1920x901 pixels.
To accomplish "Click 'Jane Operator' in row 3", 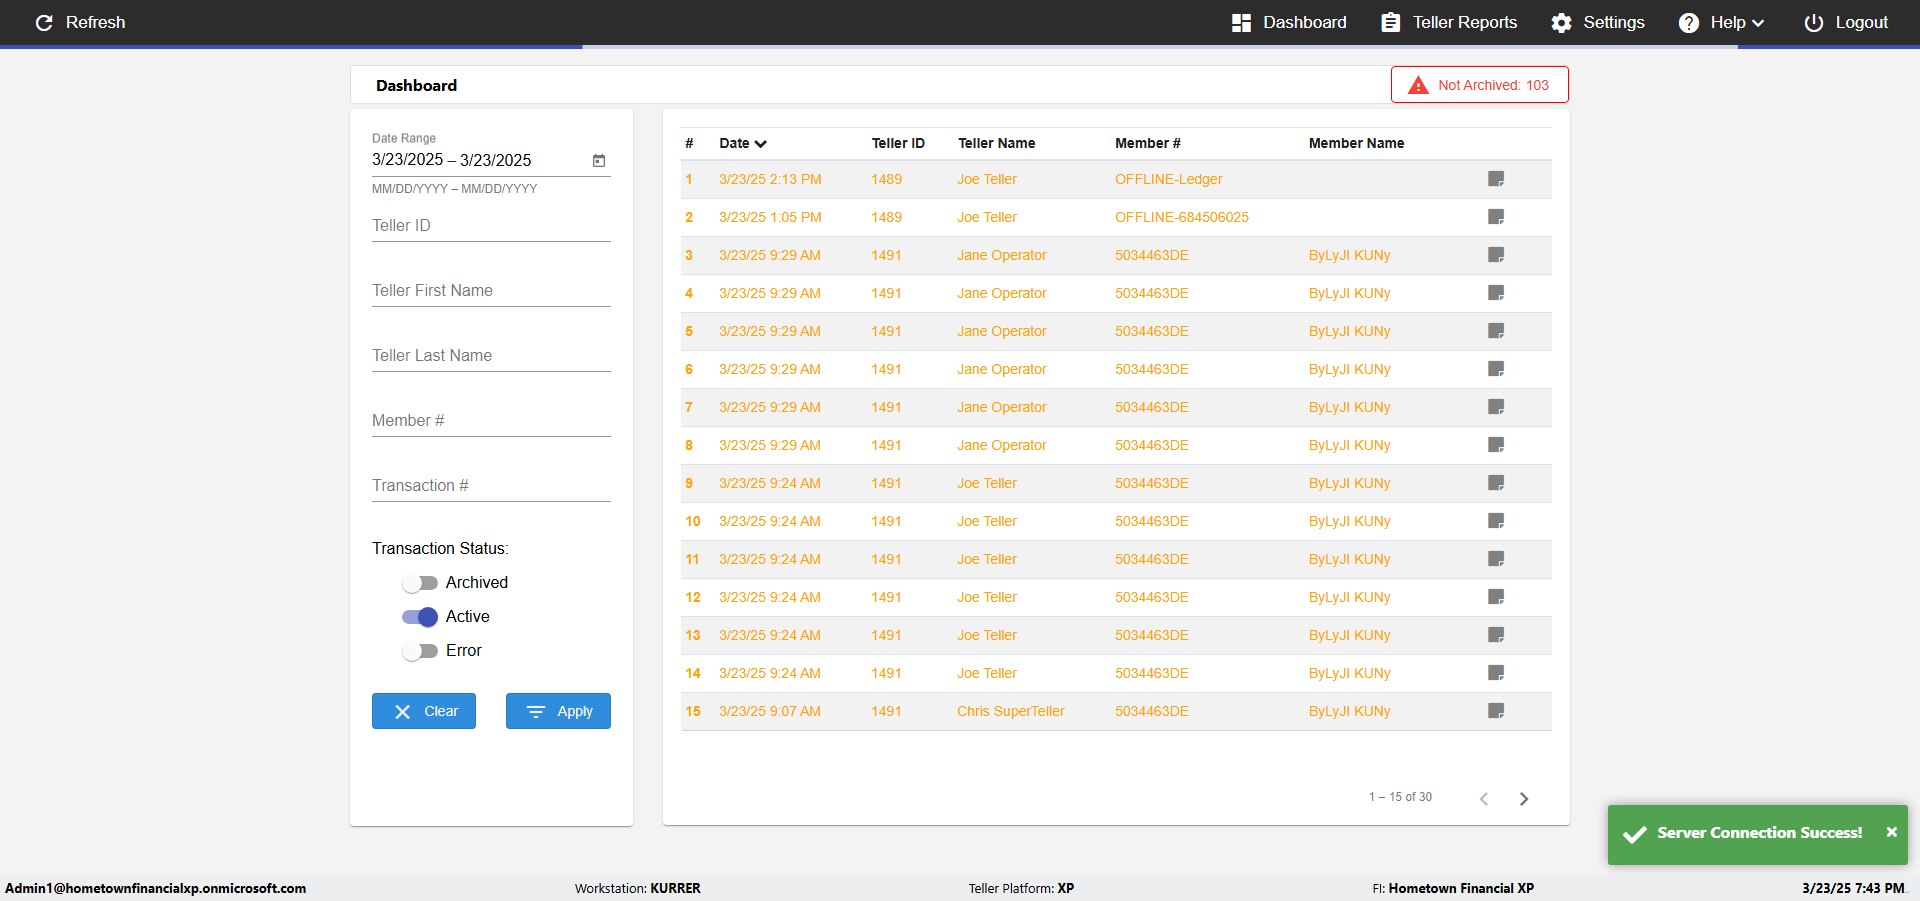I will tap(1002, 255).
